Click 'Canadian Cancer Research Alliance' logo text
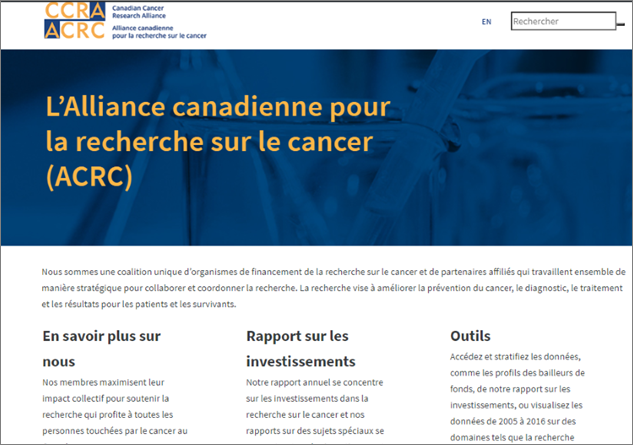The width and height of the screenshot is (633, 446). click(x=139, y=12)
